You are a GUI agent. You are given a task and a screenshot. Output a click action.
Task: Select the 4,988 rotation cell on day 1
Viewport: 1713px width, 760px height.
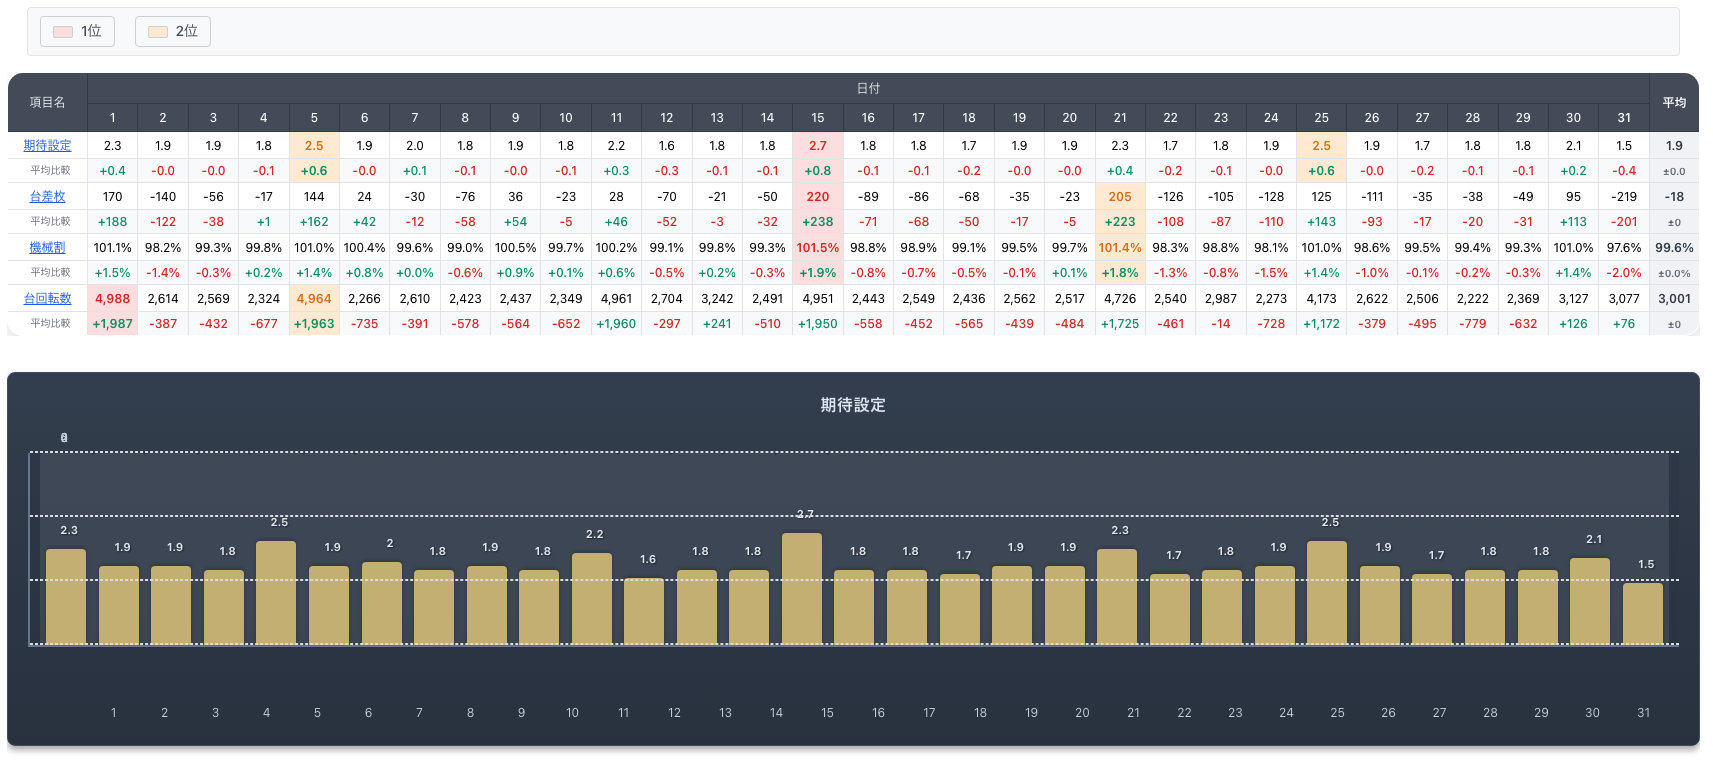(x=112, y=299)
